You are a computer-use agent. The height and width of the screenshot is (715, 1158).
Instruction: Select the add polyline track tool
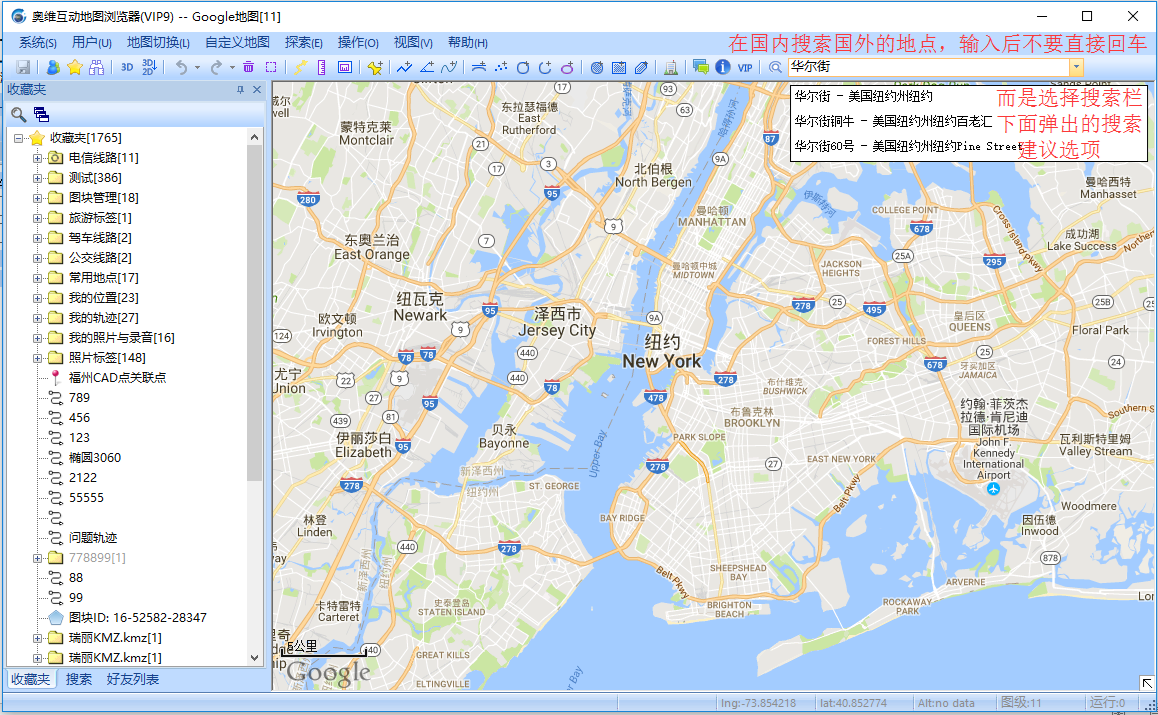[x=404, y=67]
